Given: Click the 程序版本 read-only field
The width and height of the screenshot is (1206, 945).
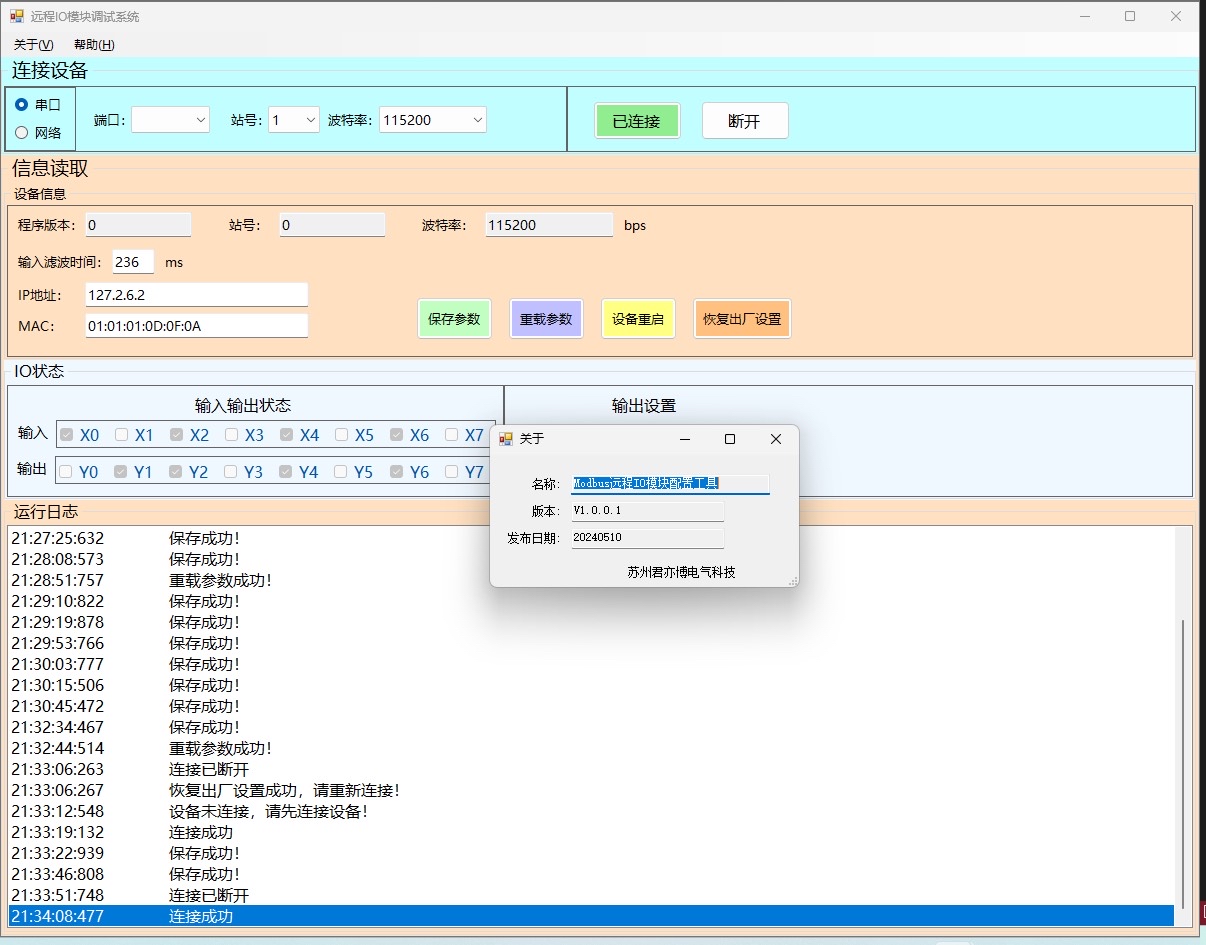Looking at the screenshot, I should click(138, 225).
